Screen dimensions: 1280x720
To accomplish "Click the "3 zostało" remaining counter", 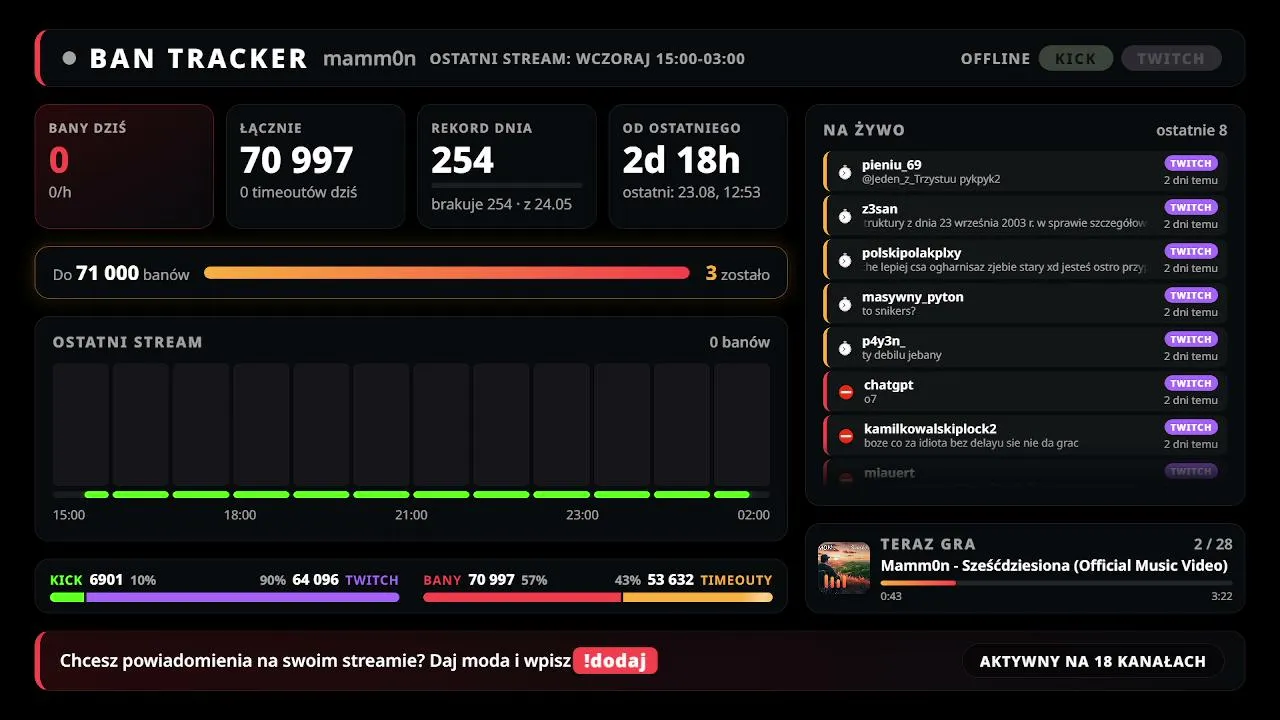I will 738,273.
